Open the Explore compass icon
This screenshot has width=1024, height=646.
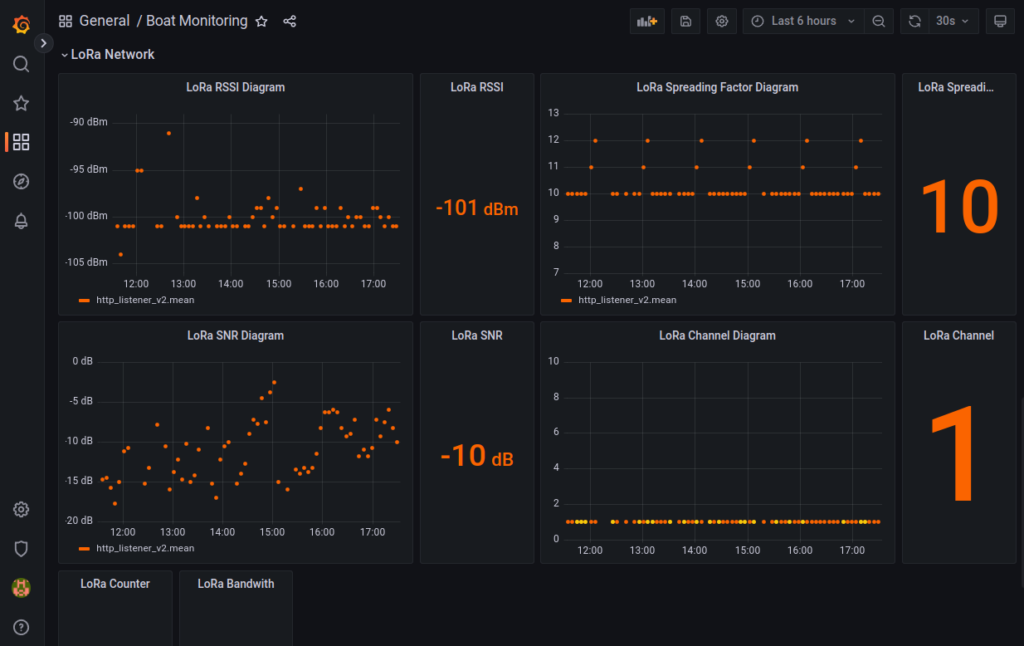(x=20, y=181)
